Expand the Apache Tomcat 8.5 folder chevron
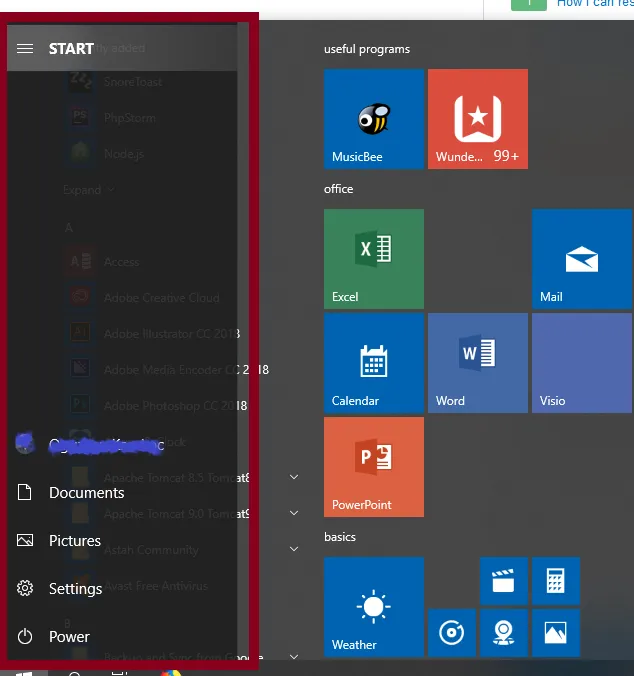Screen dimensions: 634x676 coord(294,477)
